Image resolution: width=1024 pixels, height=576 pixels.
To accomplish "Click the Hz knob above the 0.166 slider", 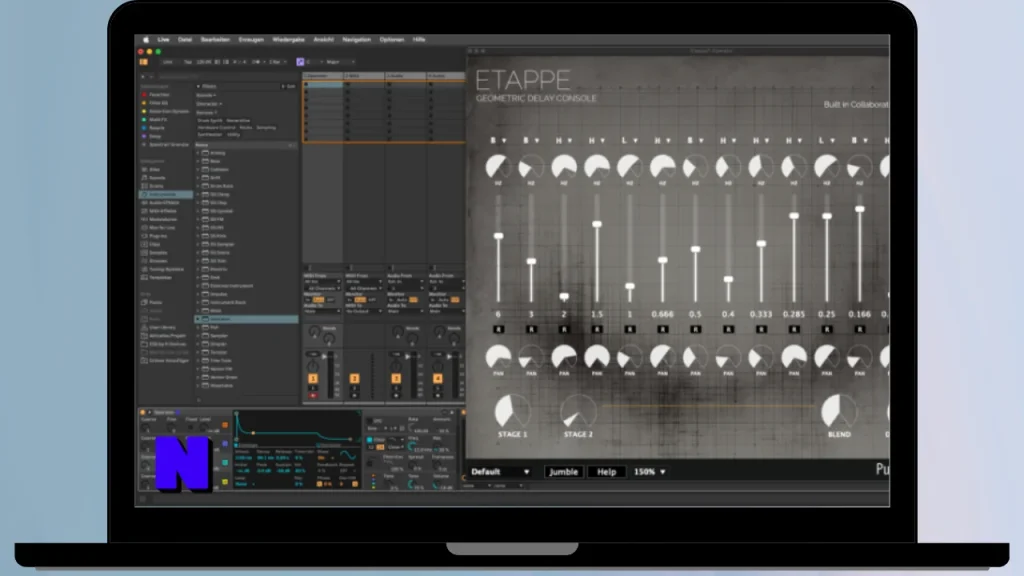I will click(859, 167).
